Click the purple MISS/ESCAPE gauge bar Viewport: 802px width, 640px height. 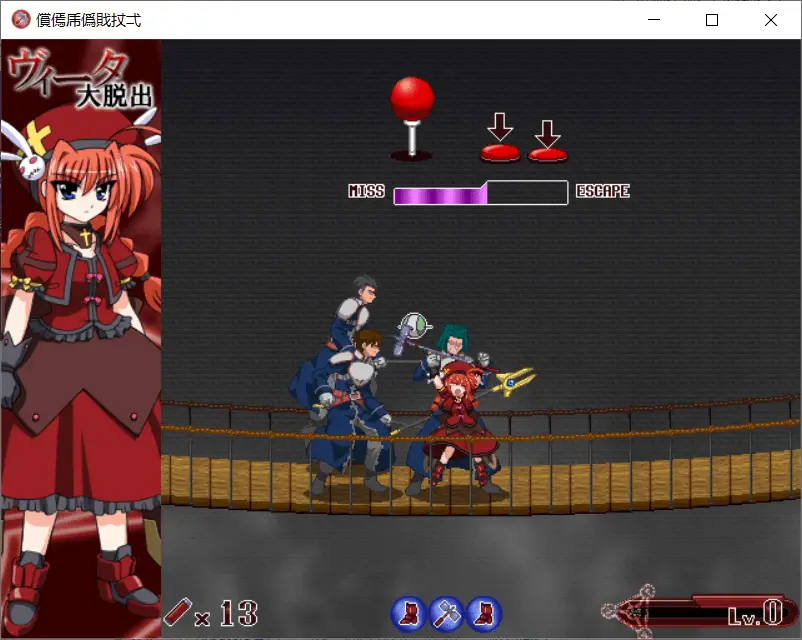click(480, 192)
